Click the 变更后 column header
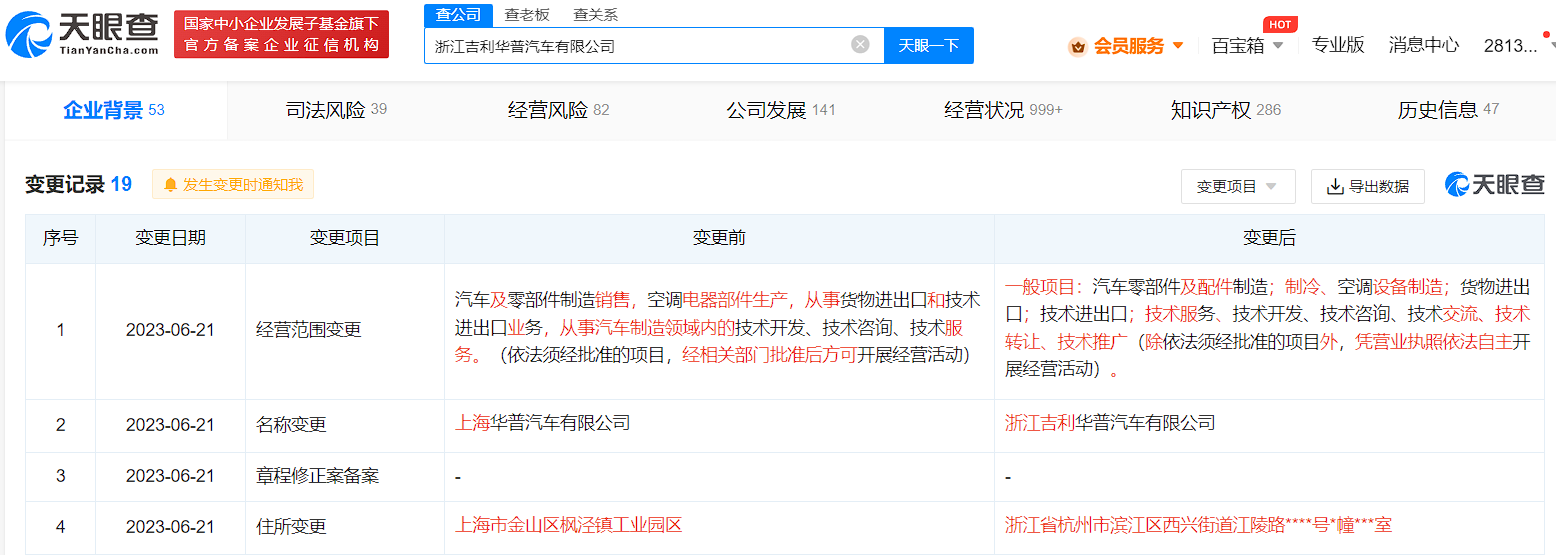The width and height of the screenshot is (1556, 555). tap(1269, 238)
